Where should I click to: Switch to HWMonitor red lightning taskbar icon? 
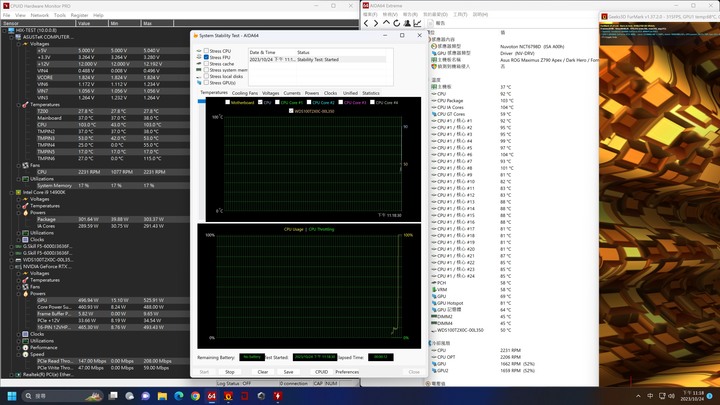[278, 396]
